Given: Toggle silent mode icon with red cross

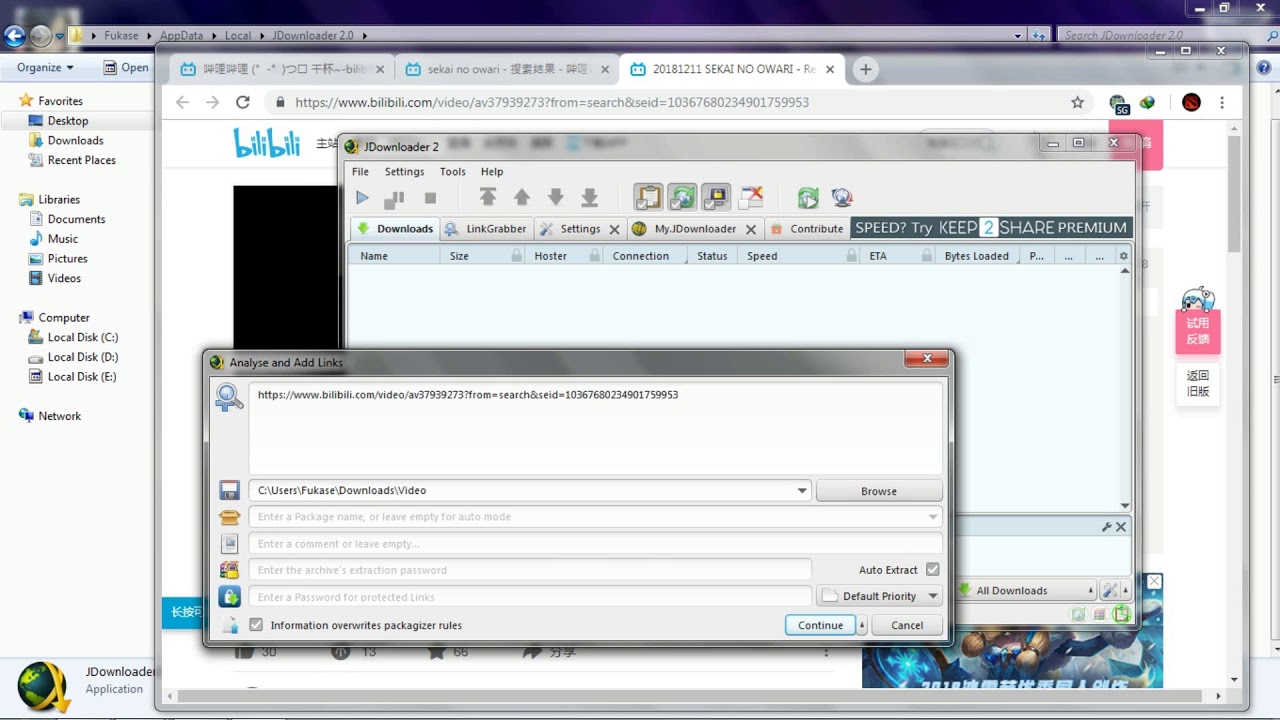Looking at the screenshot, I should point(750,197).
